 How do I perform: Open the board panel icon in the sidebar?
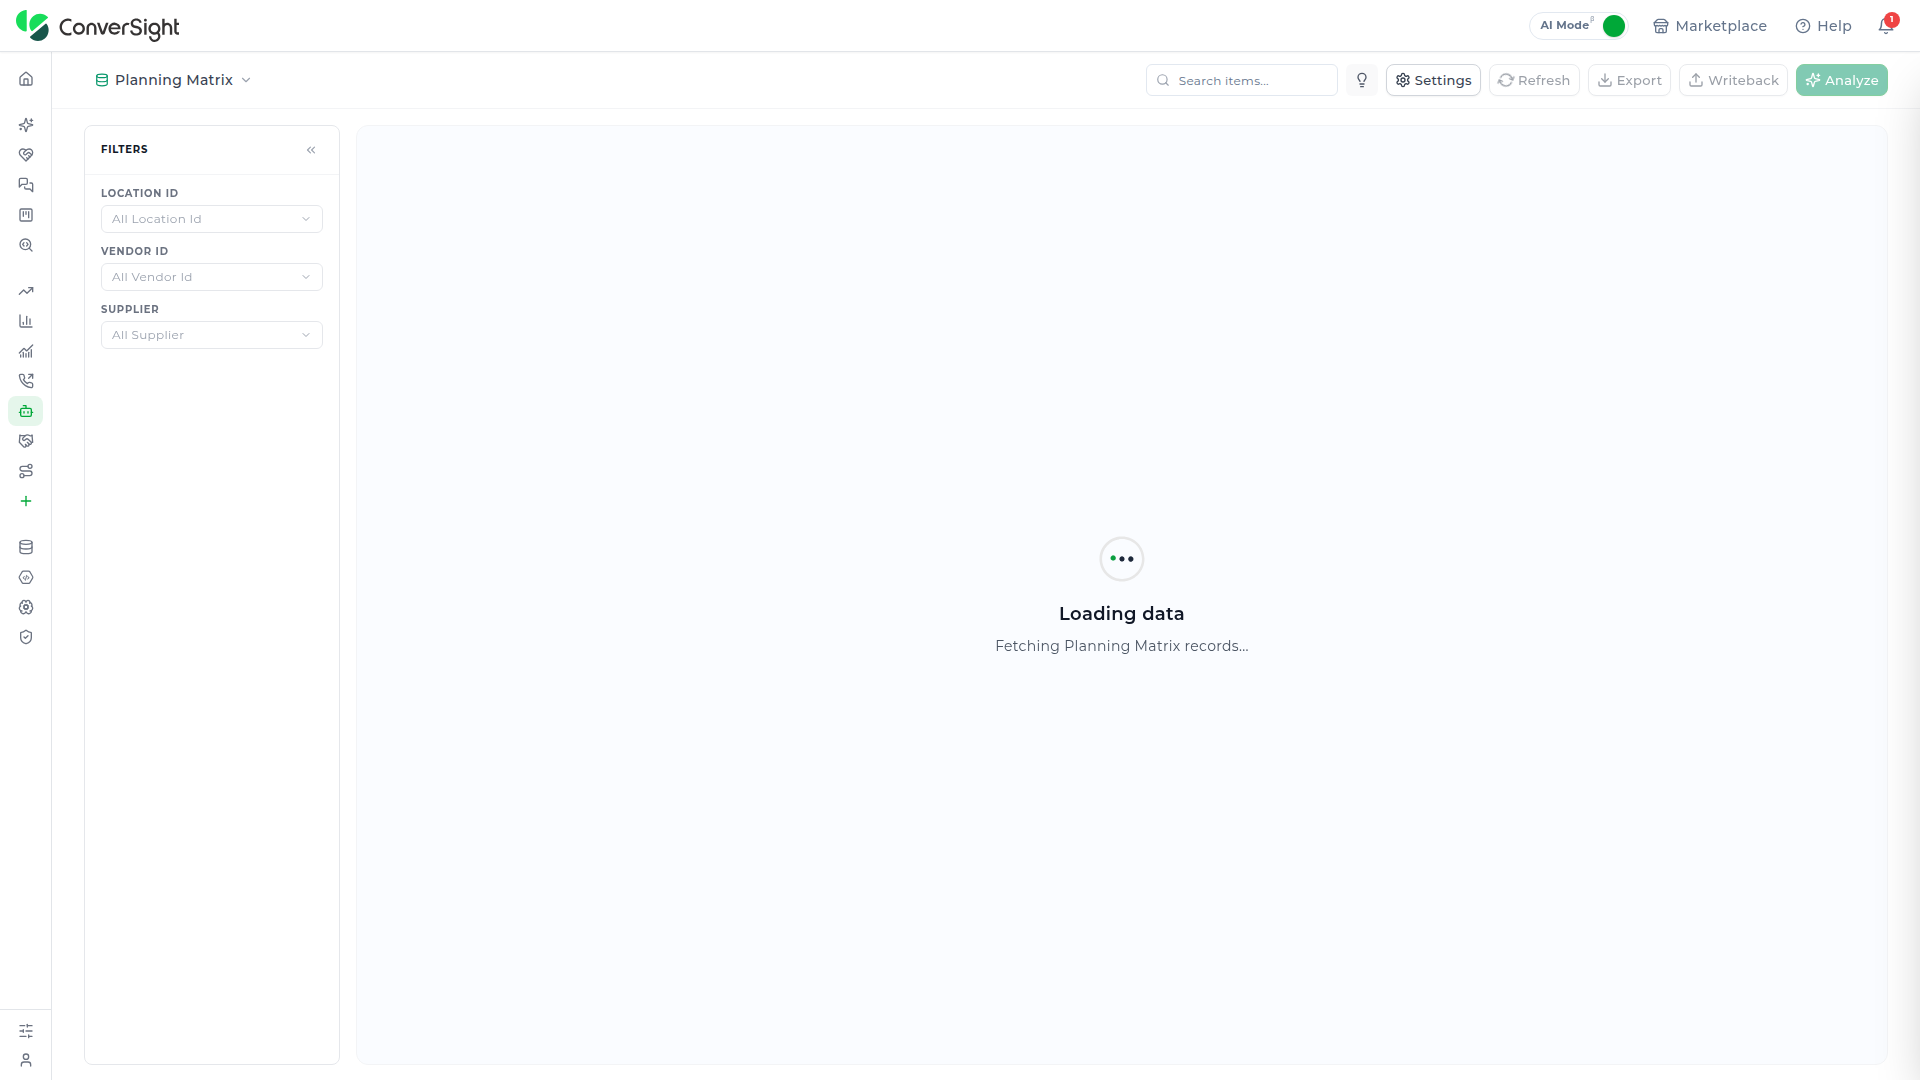[x=26, y=215]
